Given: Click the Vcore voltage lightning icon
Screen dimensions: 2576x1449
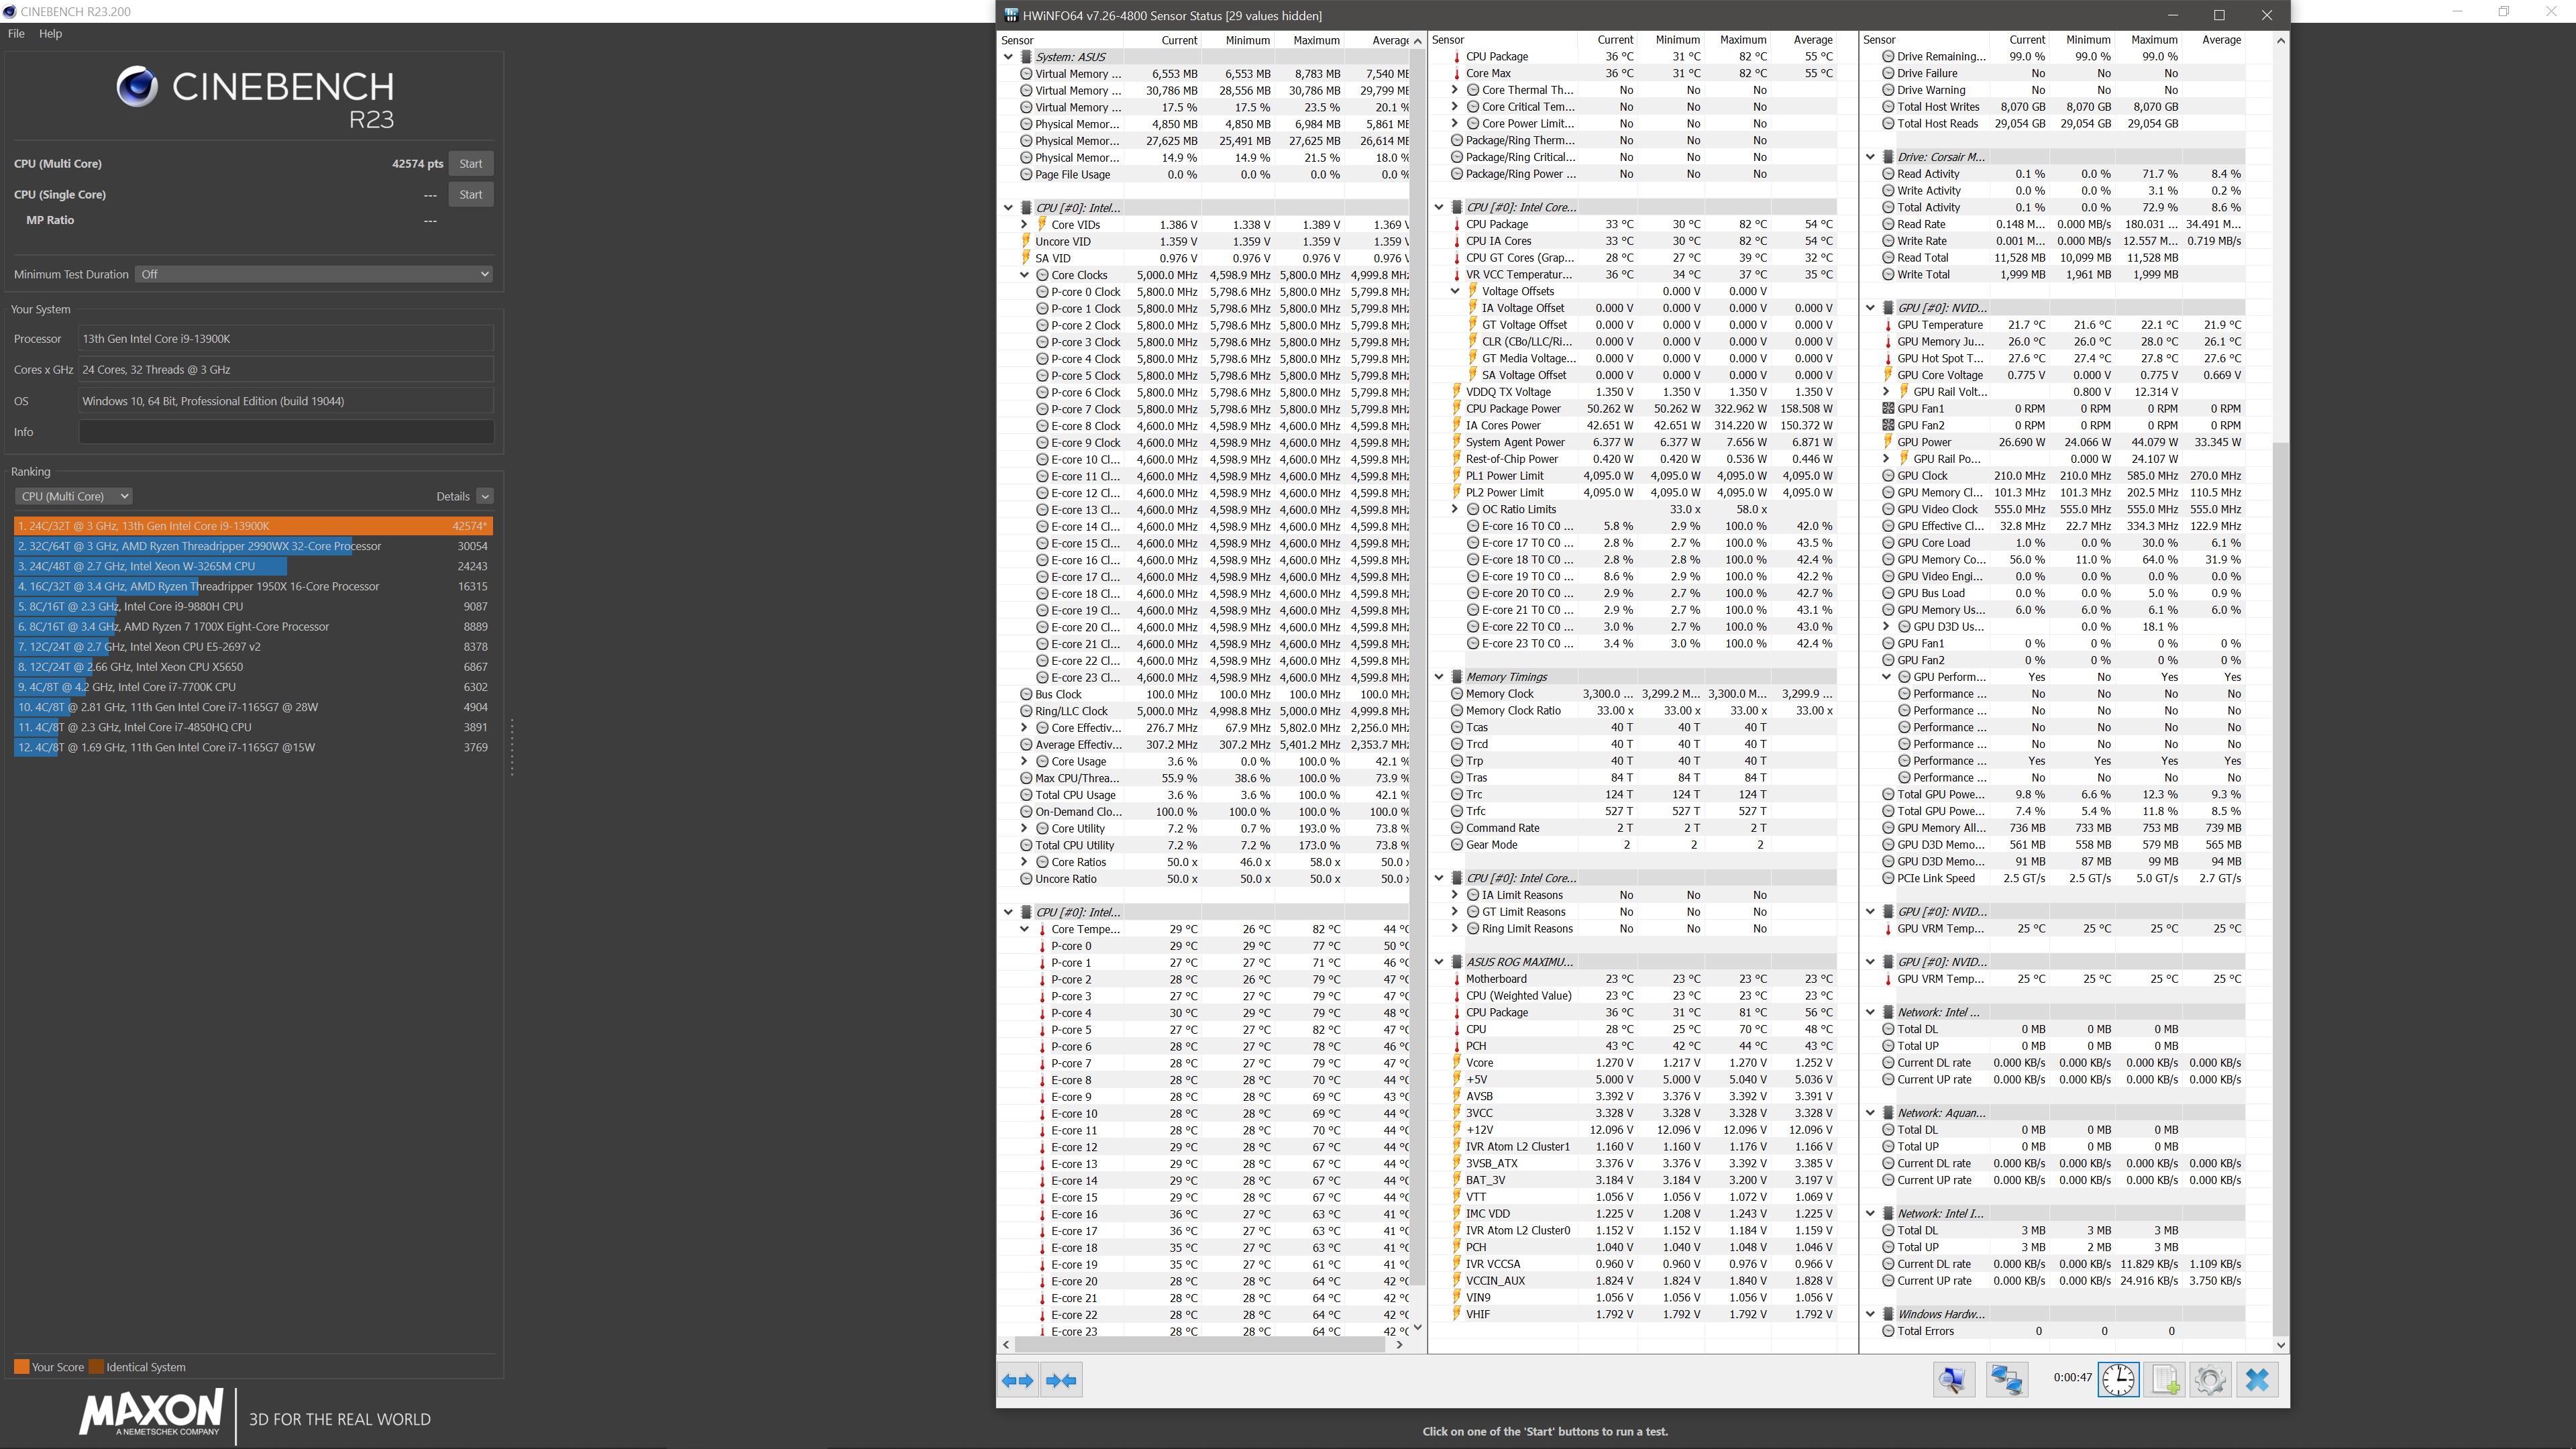Looking at the screenshot, I should click(x=1457, y=1063).
